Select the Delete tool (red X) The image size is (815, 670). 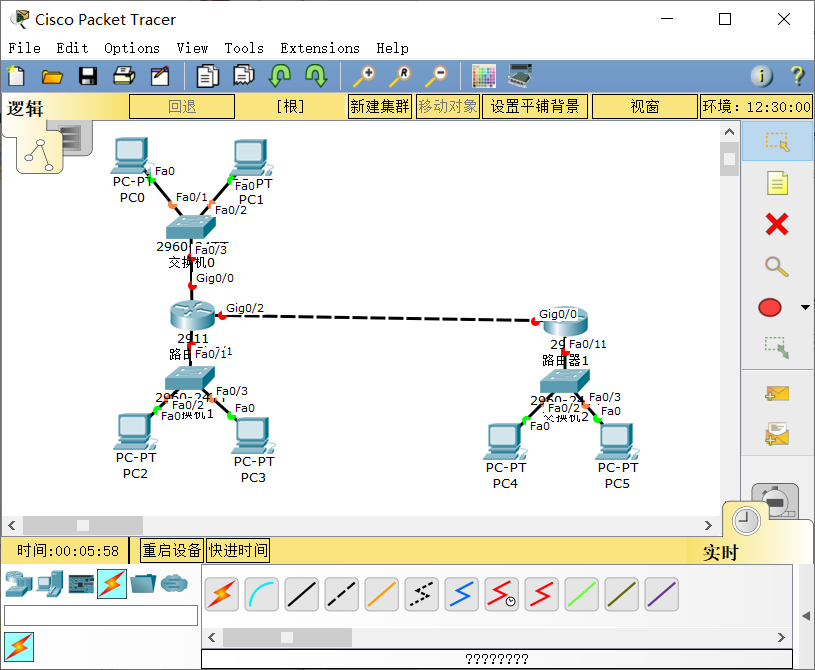tap(778, 225)
